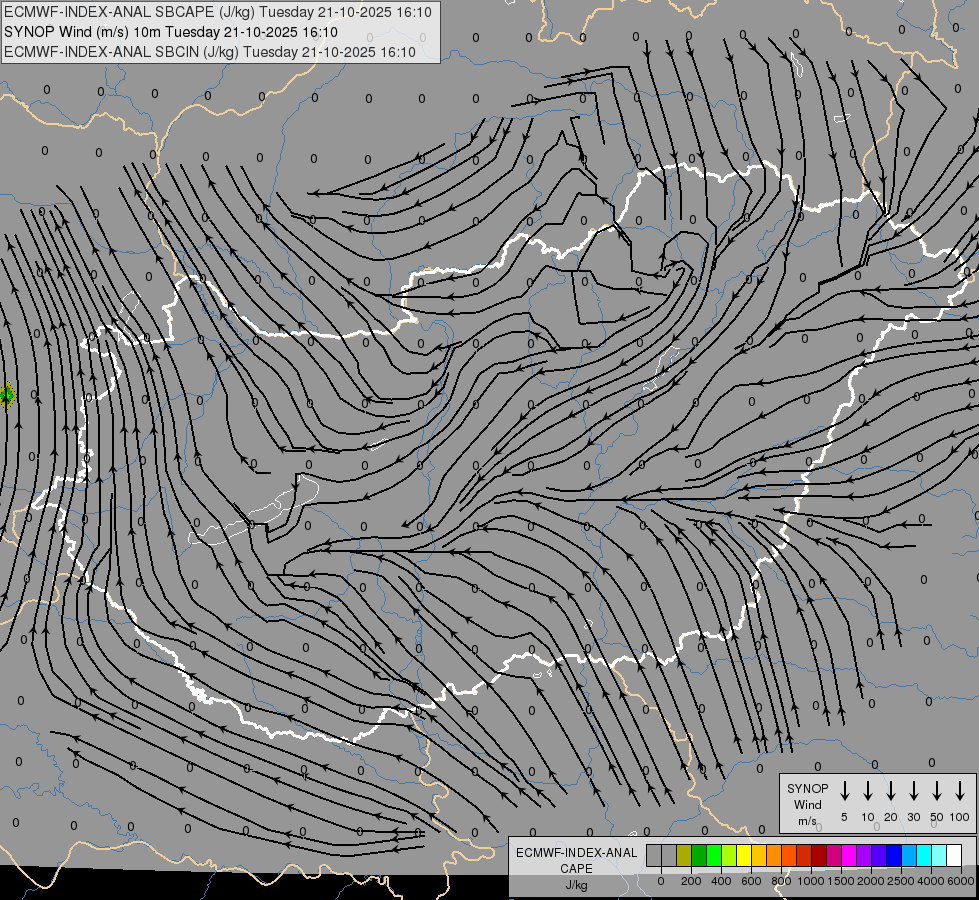Select the pure yellow CAPE legend swatch
Image resolution: width=979 pixels, height=900 pixels.
(x=744, y=855)
